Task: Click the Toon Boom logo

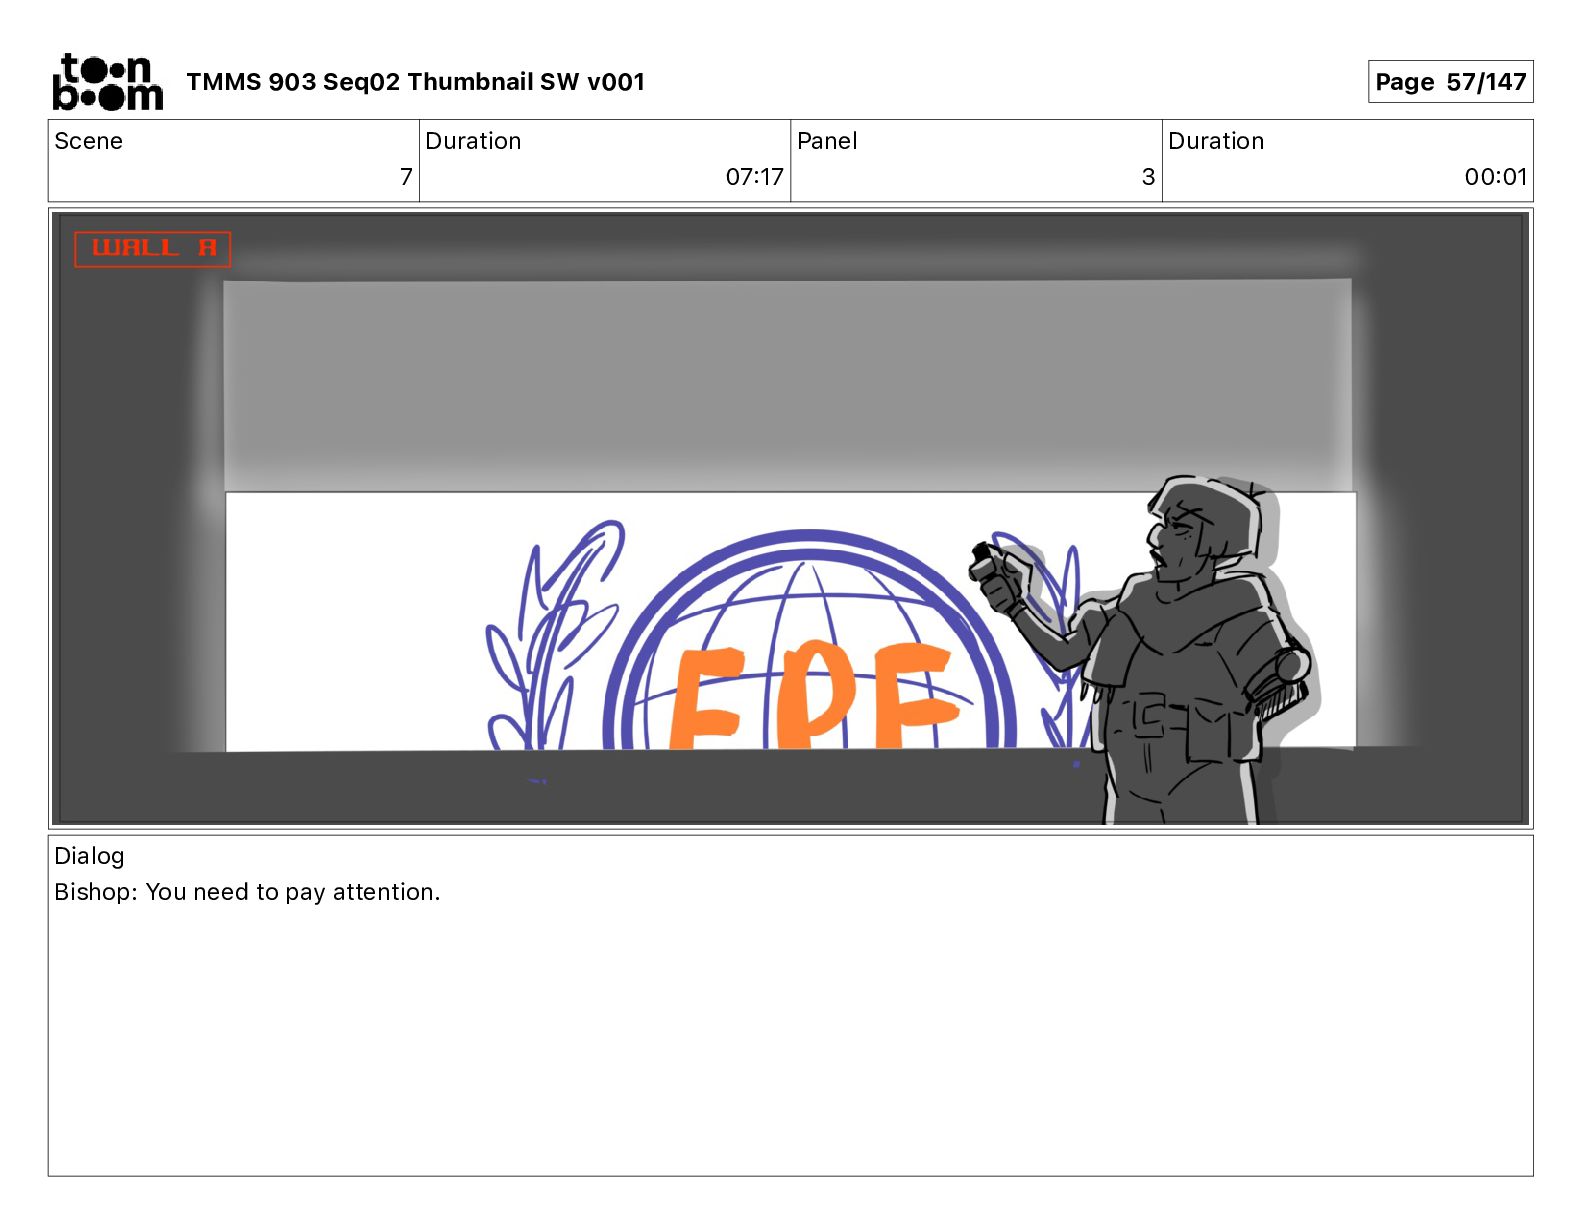Action: click(x=107, y=81)
